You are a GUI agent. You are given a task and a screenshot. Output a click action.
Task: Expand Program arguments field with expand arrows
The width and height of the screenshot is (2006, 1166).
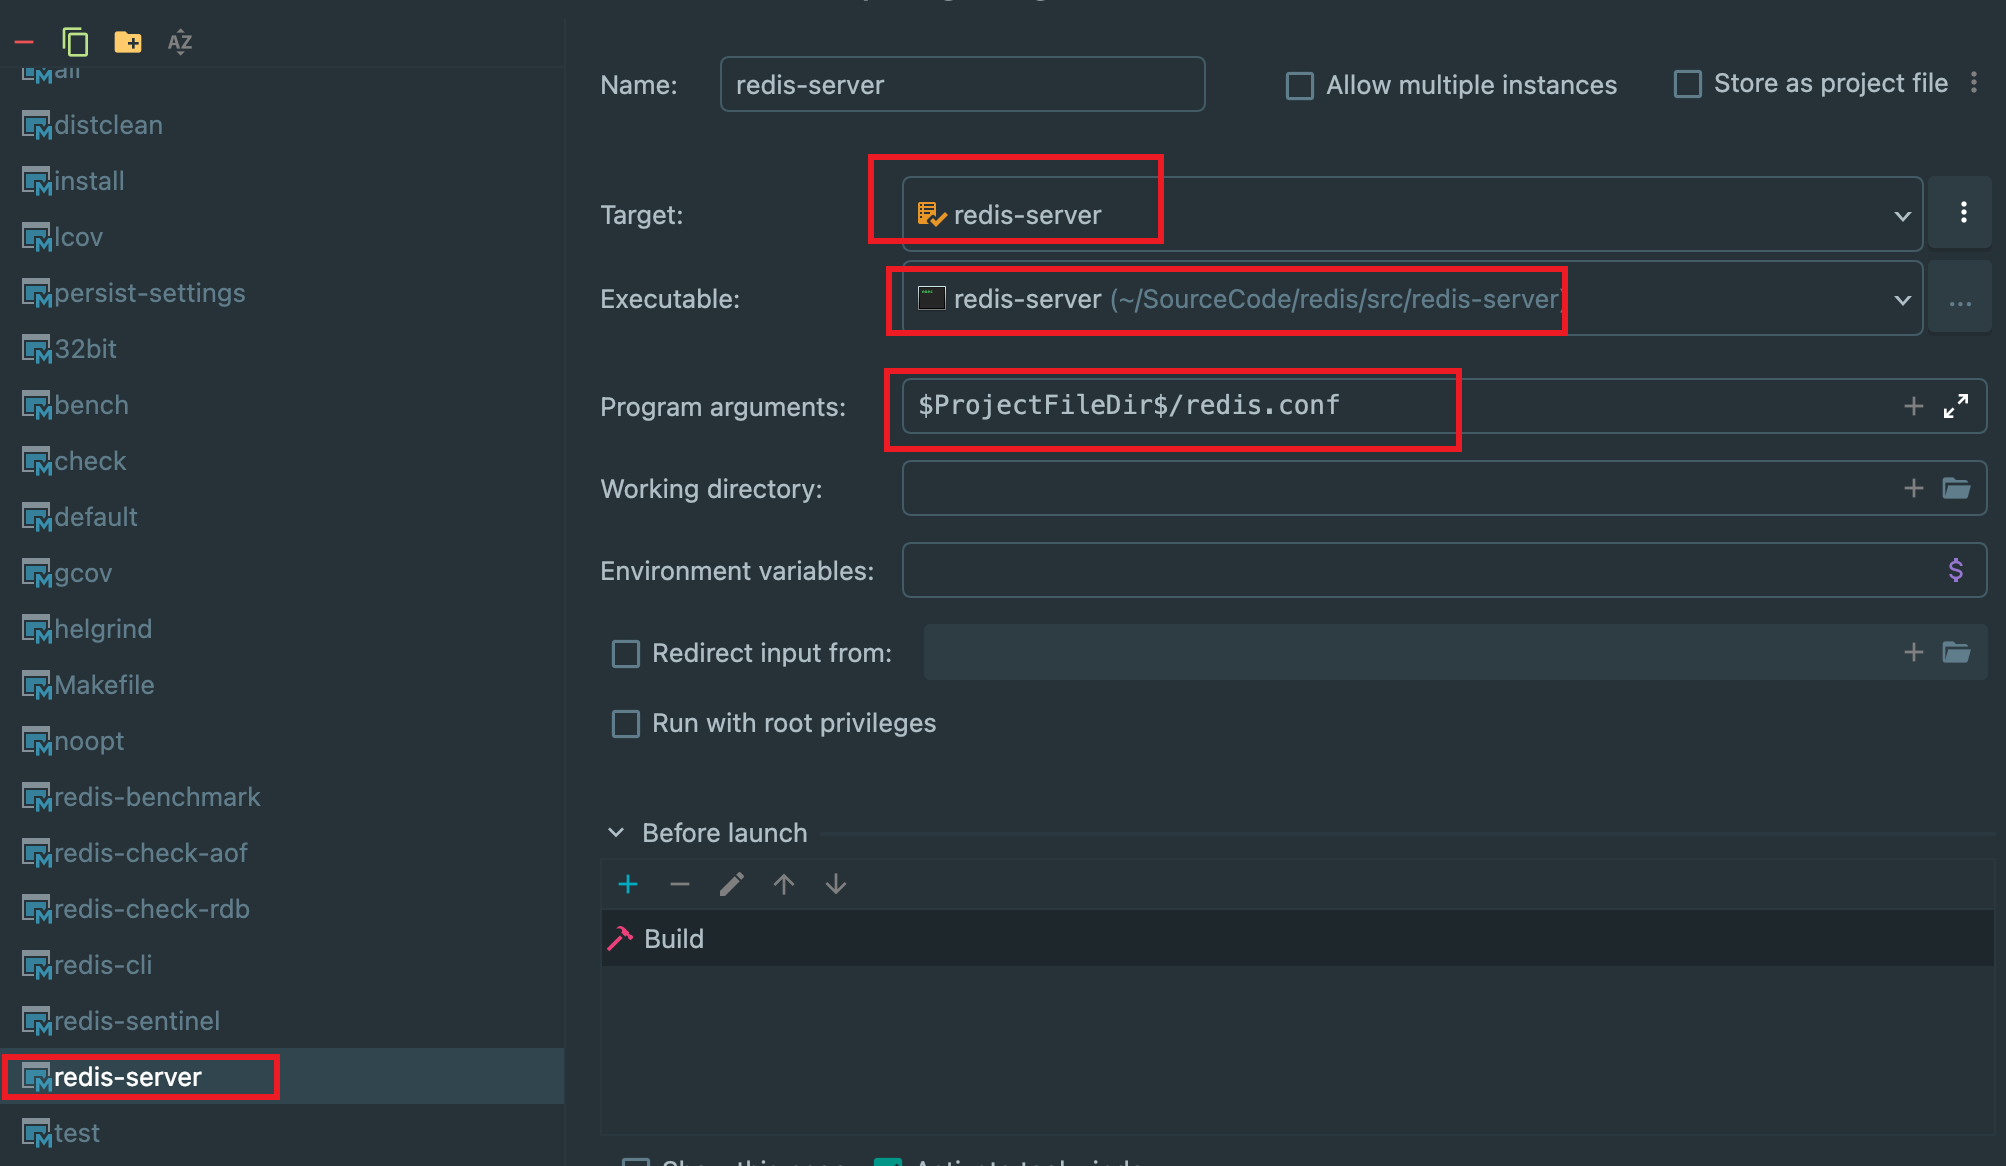click(1956, 406)
